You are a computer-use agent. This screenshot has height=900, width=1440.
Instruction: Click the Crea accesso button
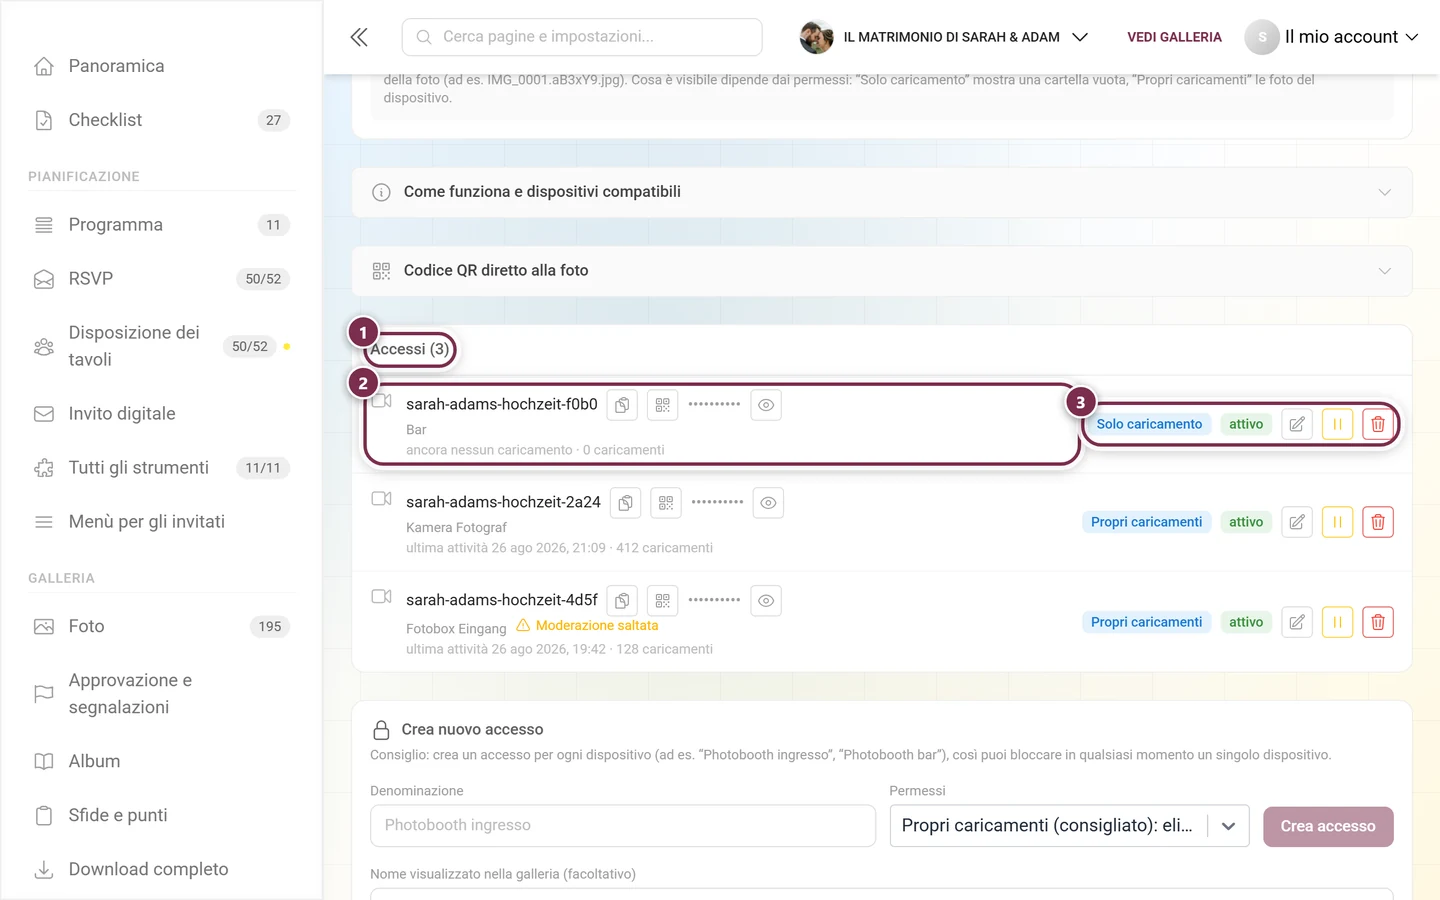pos(1328,827)
